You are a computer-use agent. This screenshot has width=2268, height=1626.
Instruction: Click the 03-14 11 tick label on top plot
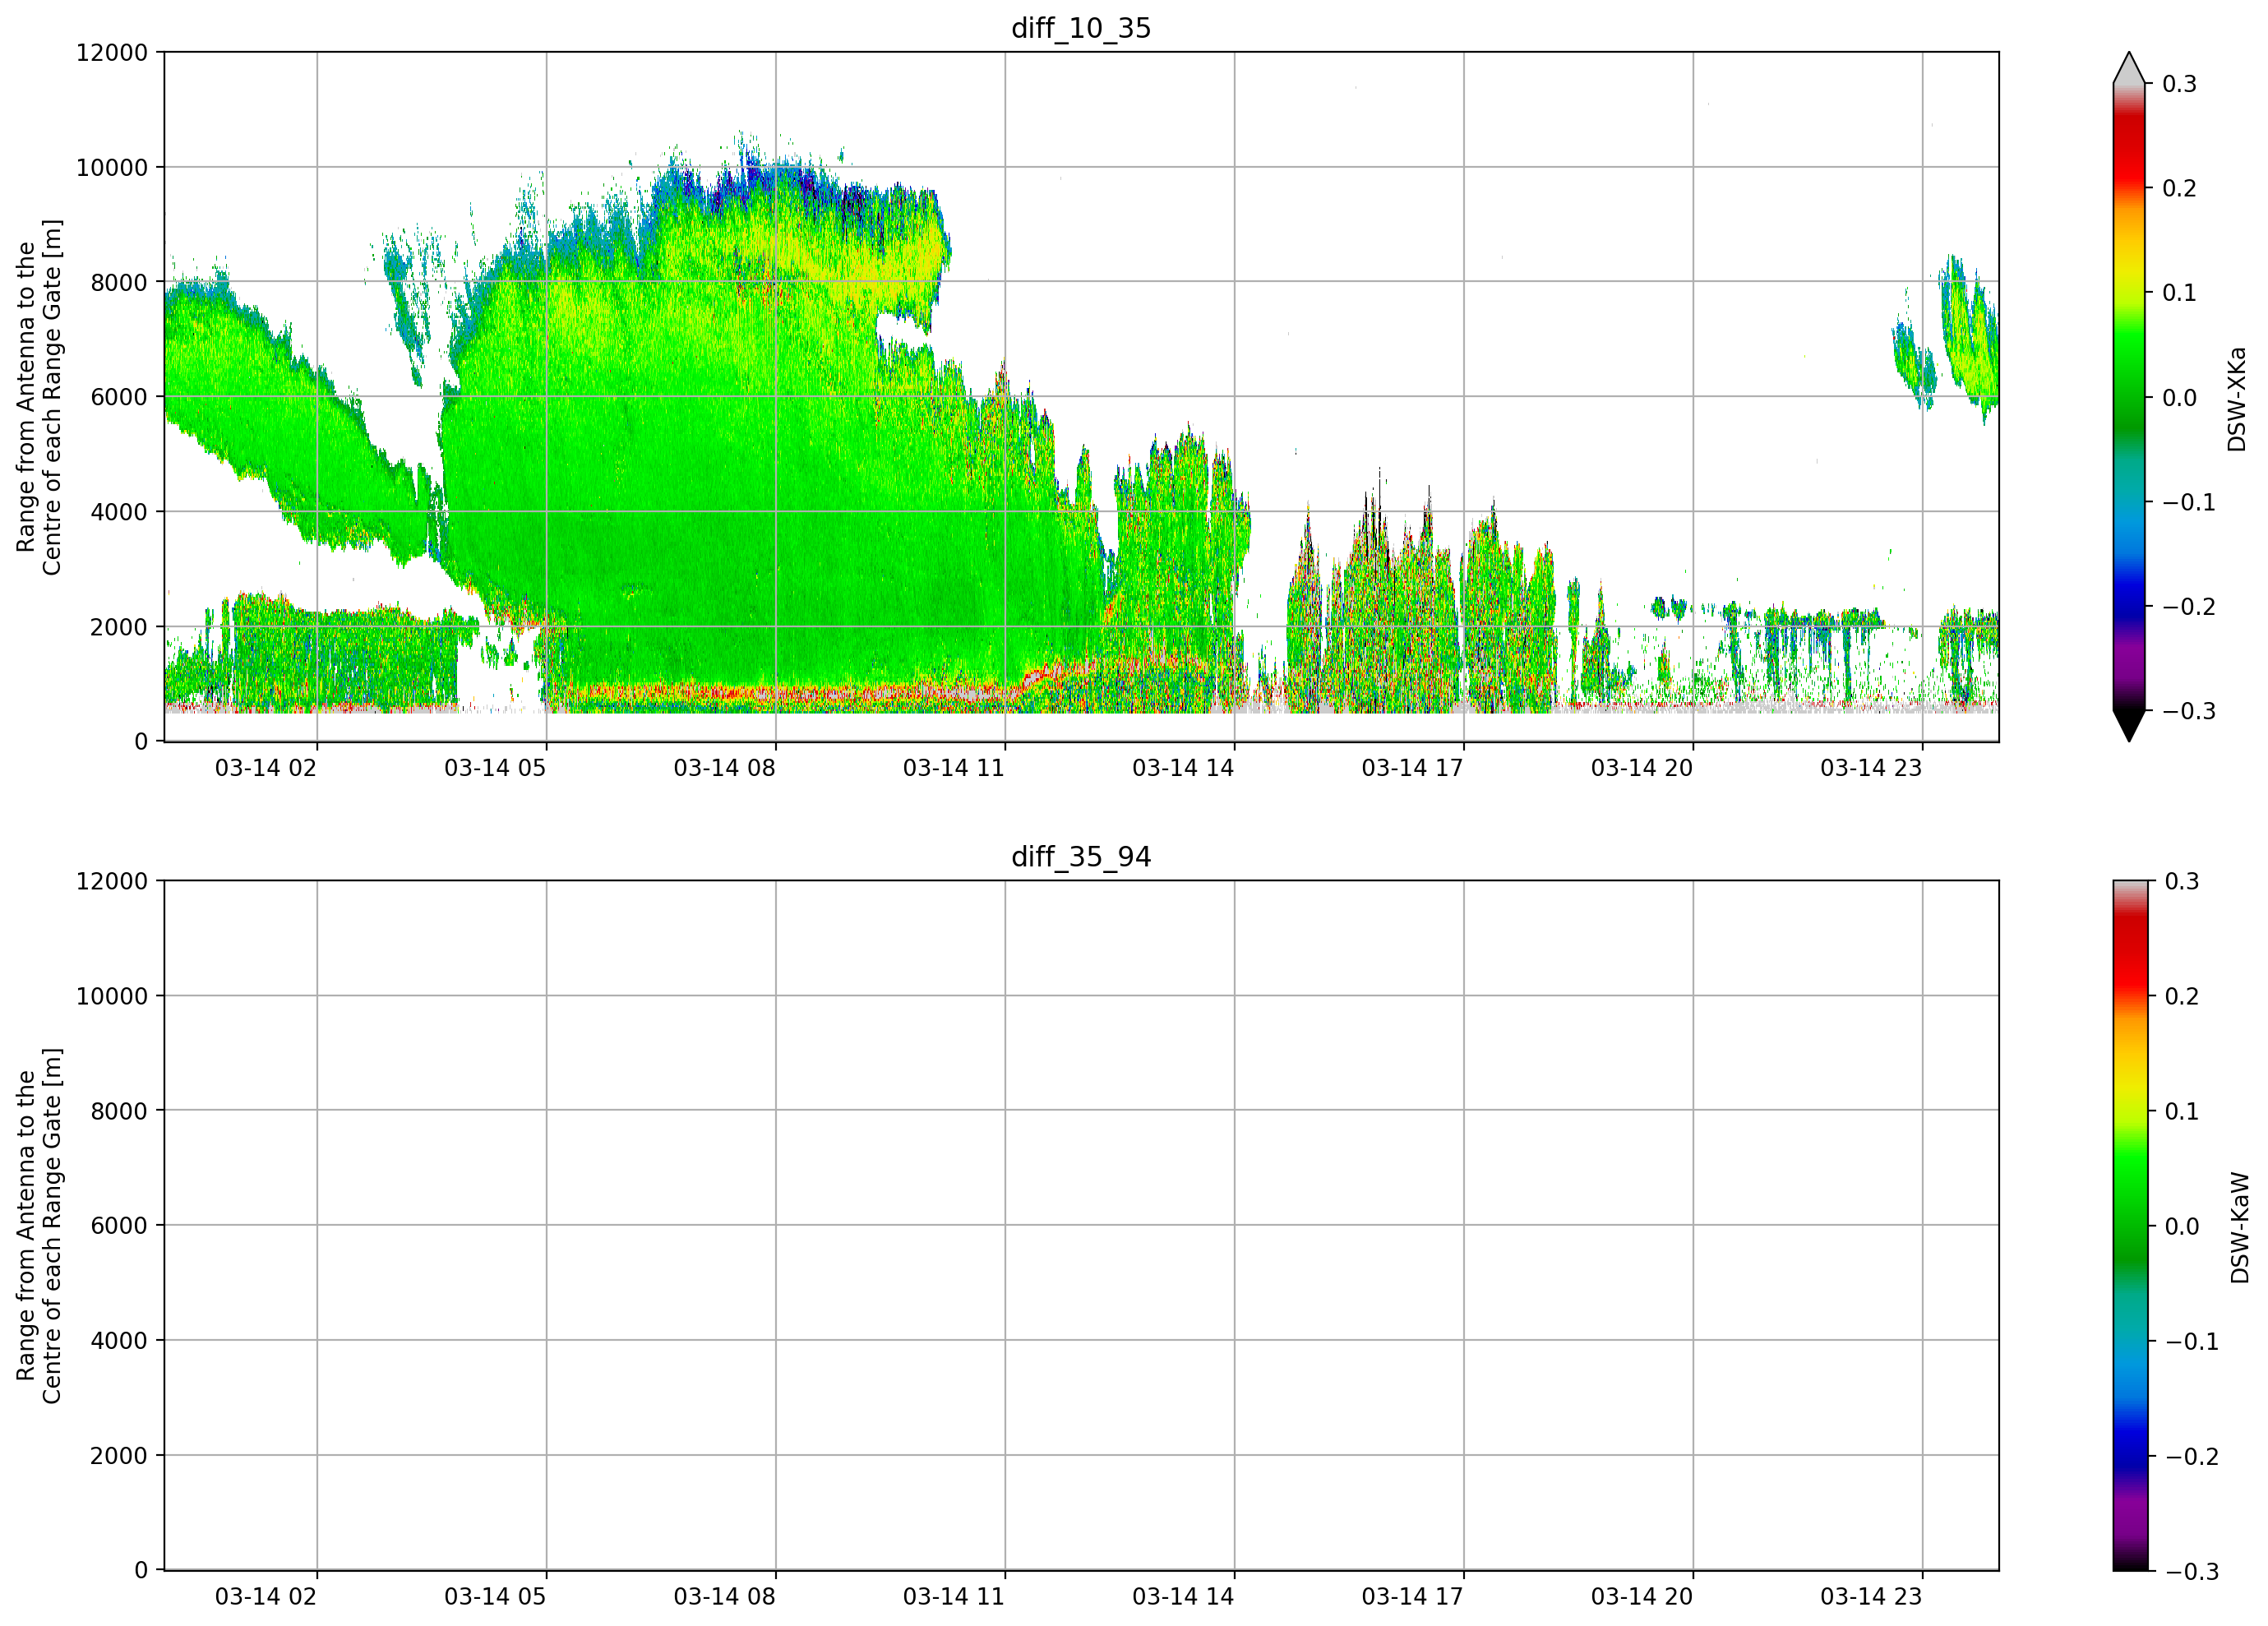pyautogui.click(x=953, y=768)
